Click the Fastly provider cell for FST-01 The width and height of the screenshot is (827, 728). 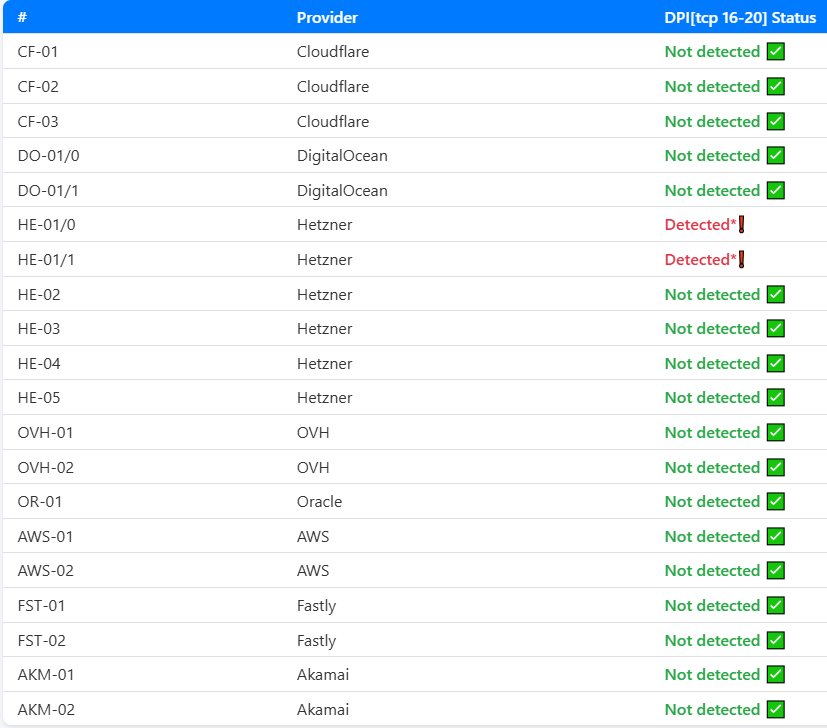(316, 606)
